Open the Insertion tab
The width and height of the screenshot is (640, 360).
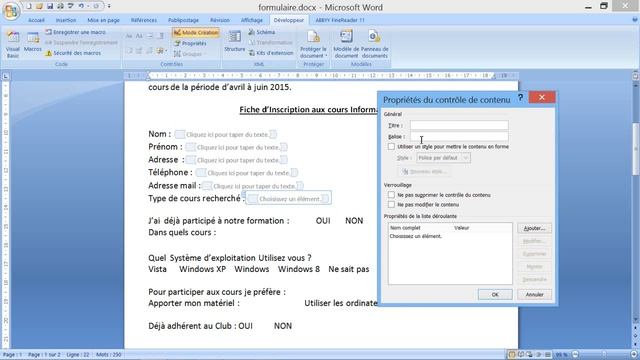tap(65, 20)
